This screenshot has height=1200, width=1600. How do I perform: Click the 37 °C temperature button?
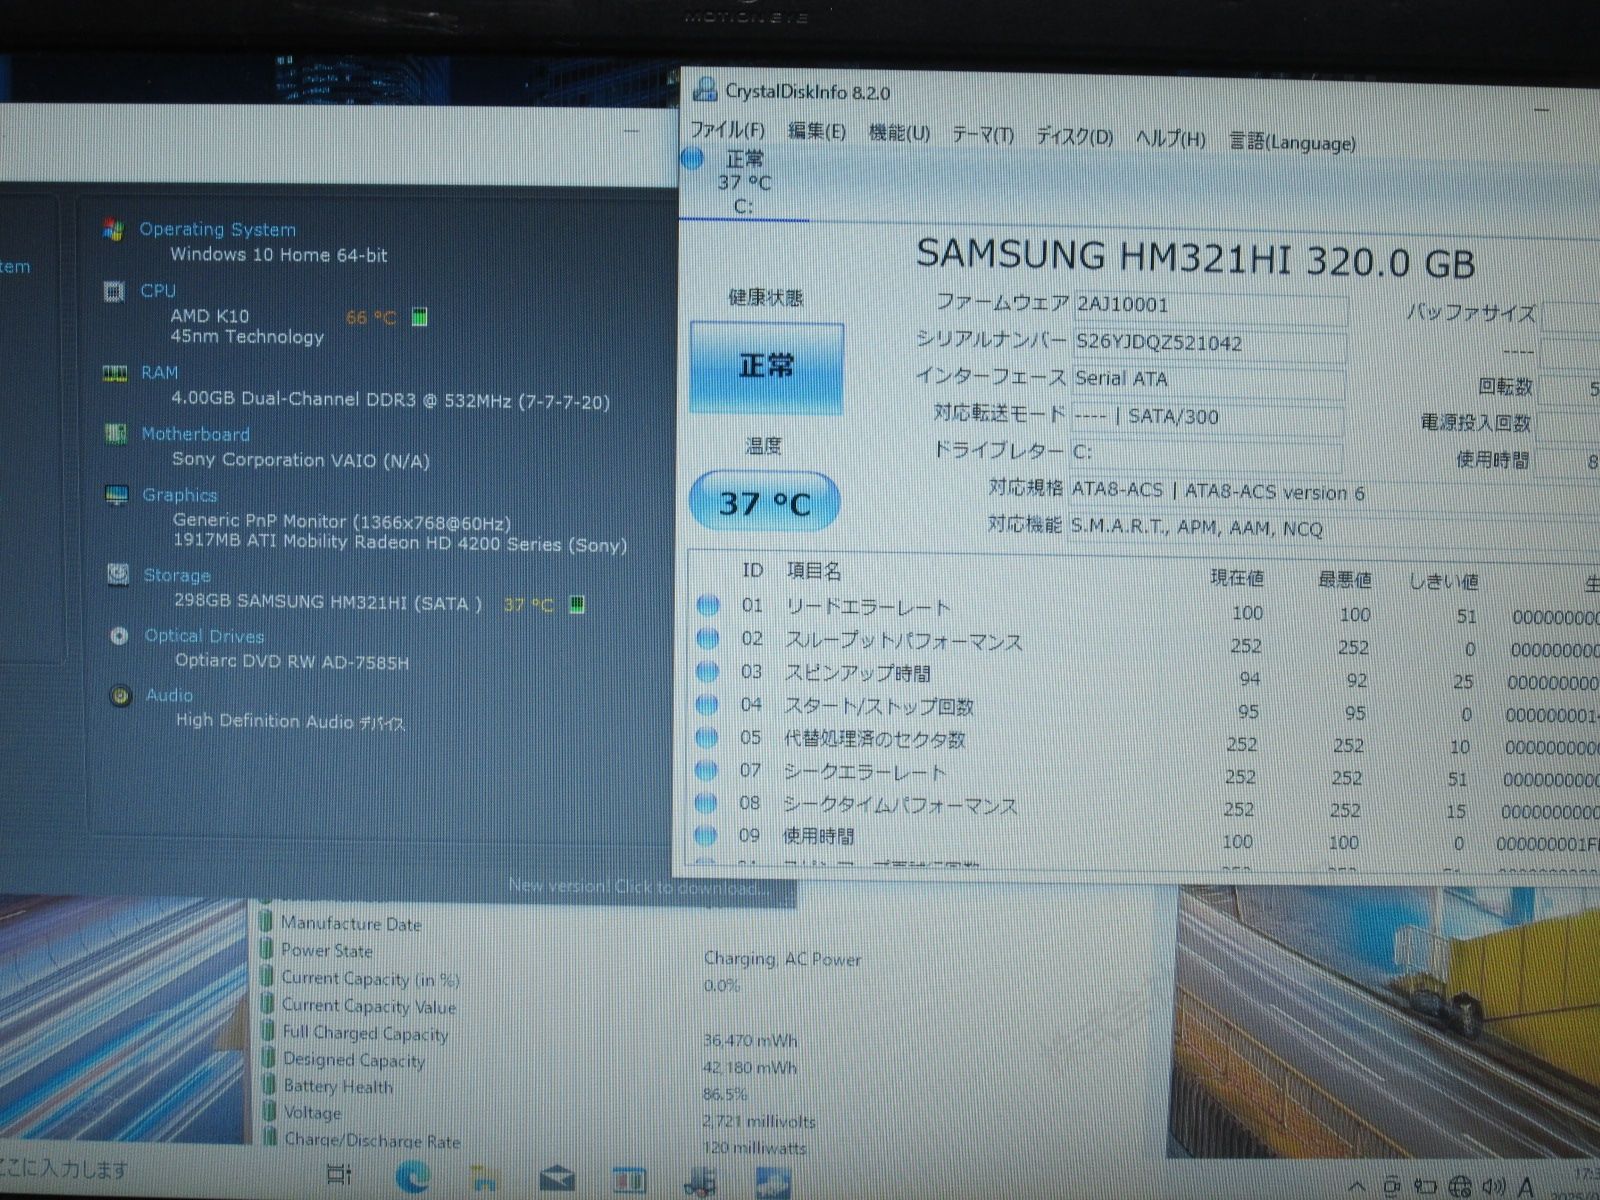(765, 502)
